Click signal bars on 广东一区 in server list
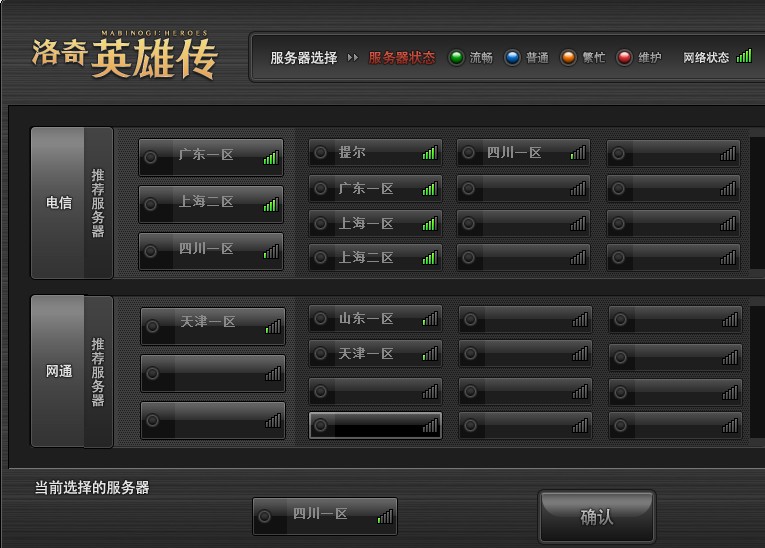 point(430,189)
